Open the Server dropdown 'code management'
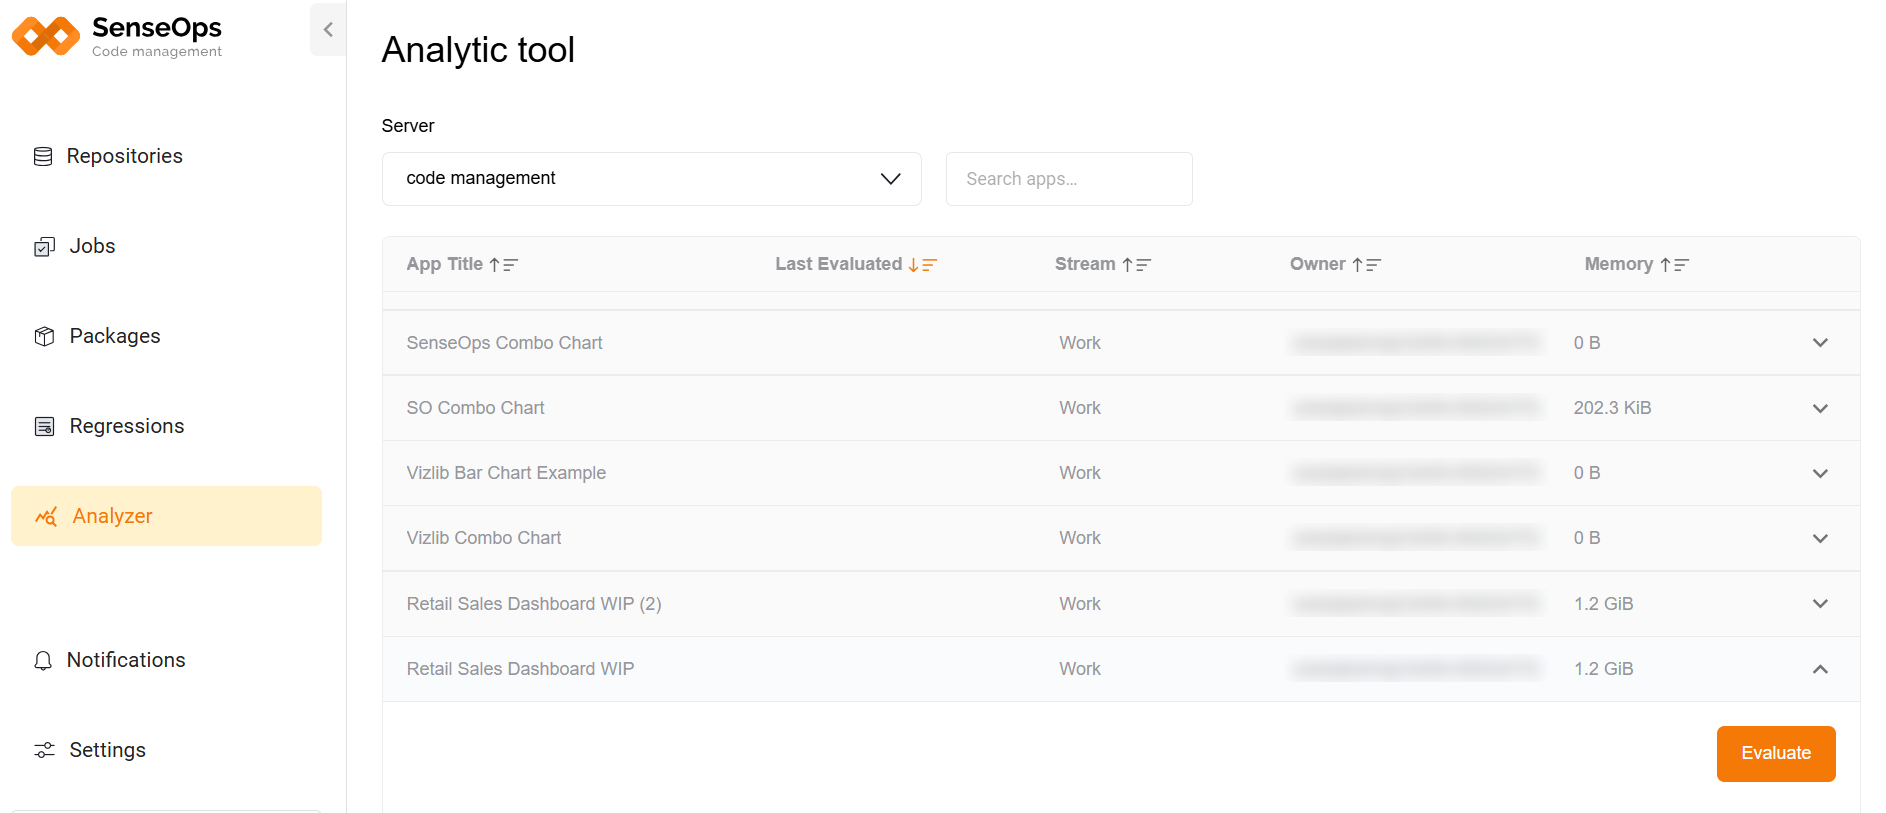 pyautogui.click(x=652, y=179)
